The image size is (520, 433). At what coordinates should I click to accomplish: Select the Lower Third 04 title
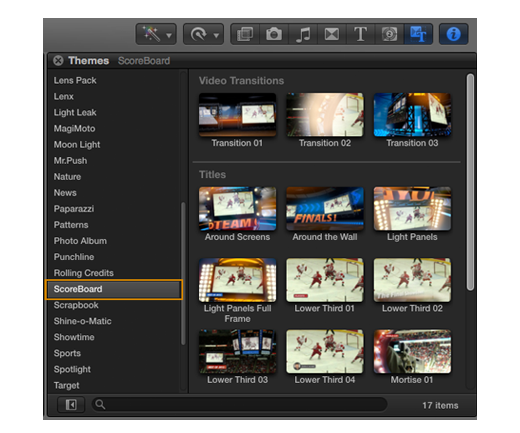(x=325, y=351)
